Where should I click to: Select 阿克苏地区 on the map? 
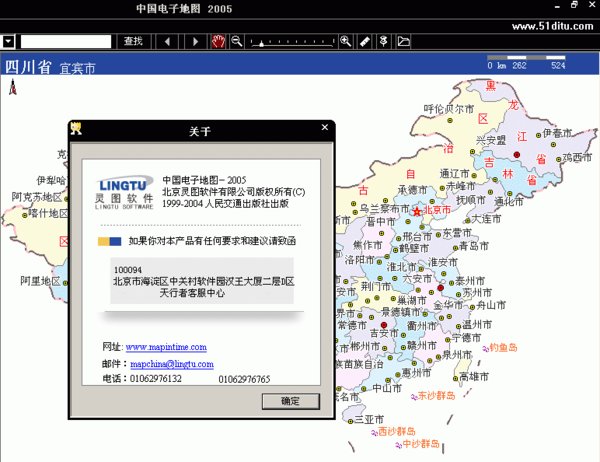click(36, 197)
